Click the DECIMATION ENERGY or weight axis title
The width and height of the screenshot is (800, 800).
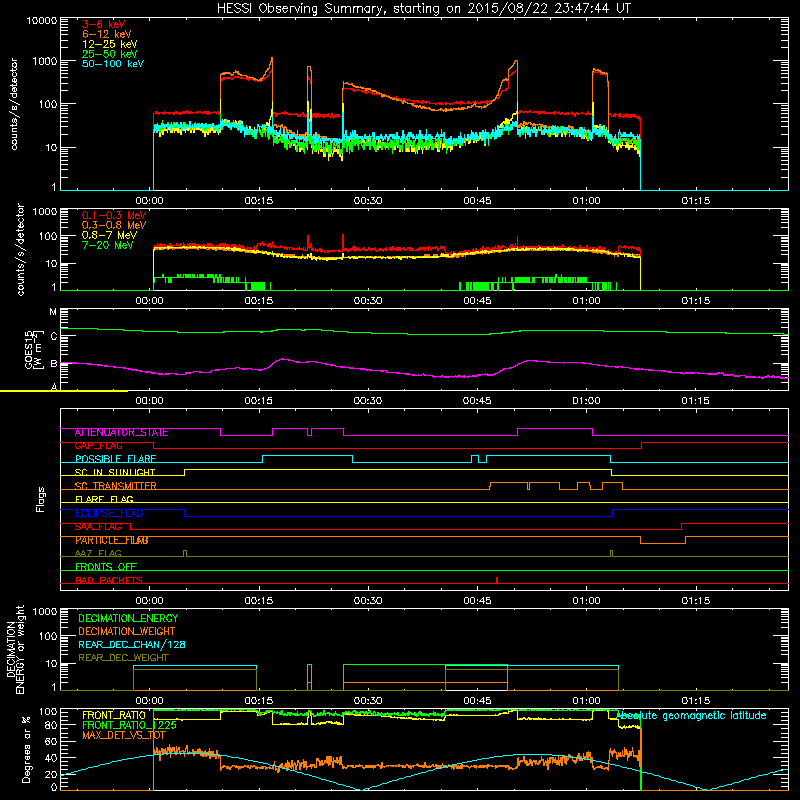click(x=15, y=649)
